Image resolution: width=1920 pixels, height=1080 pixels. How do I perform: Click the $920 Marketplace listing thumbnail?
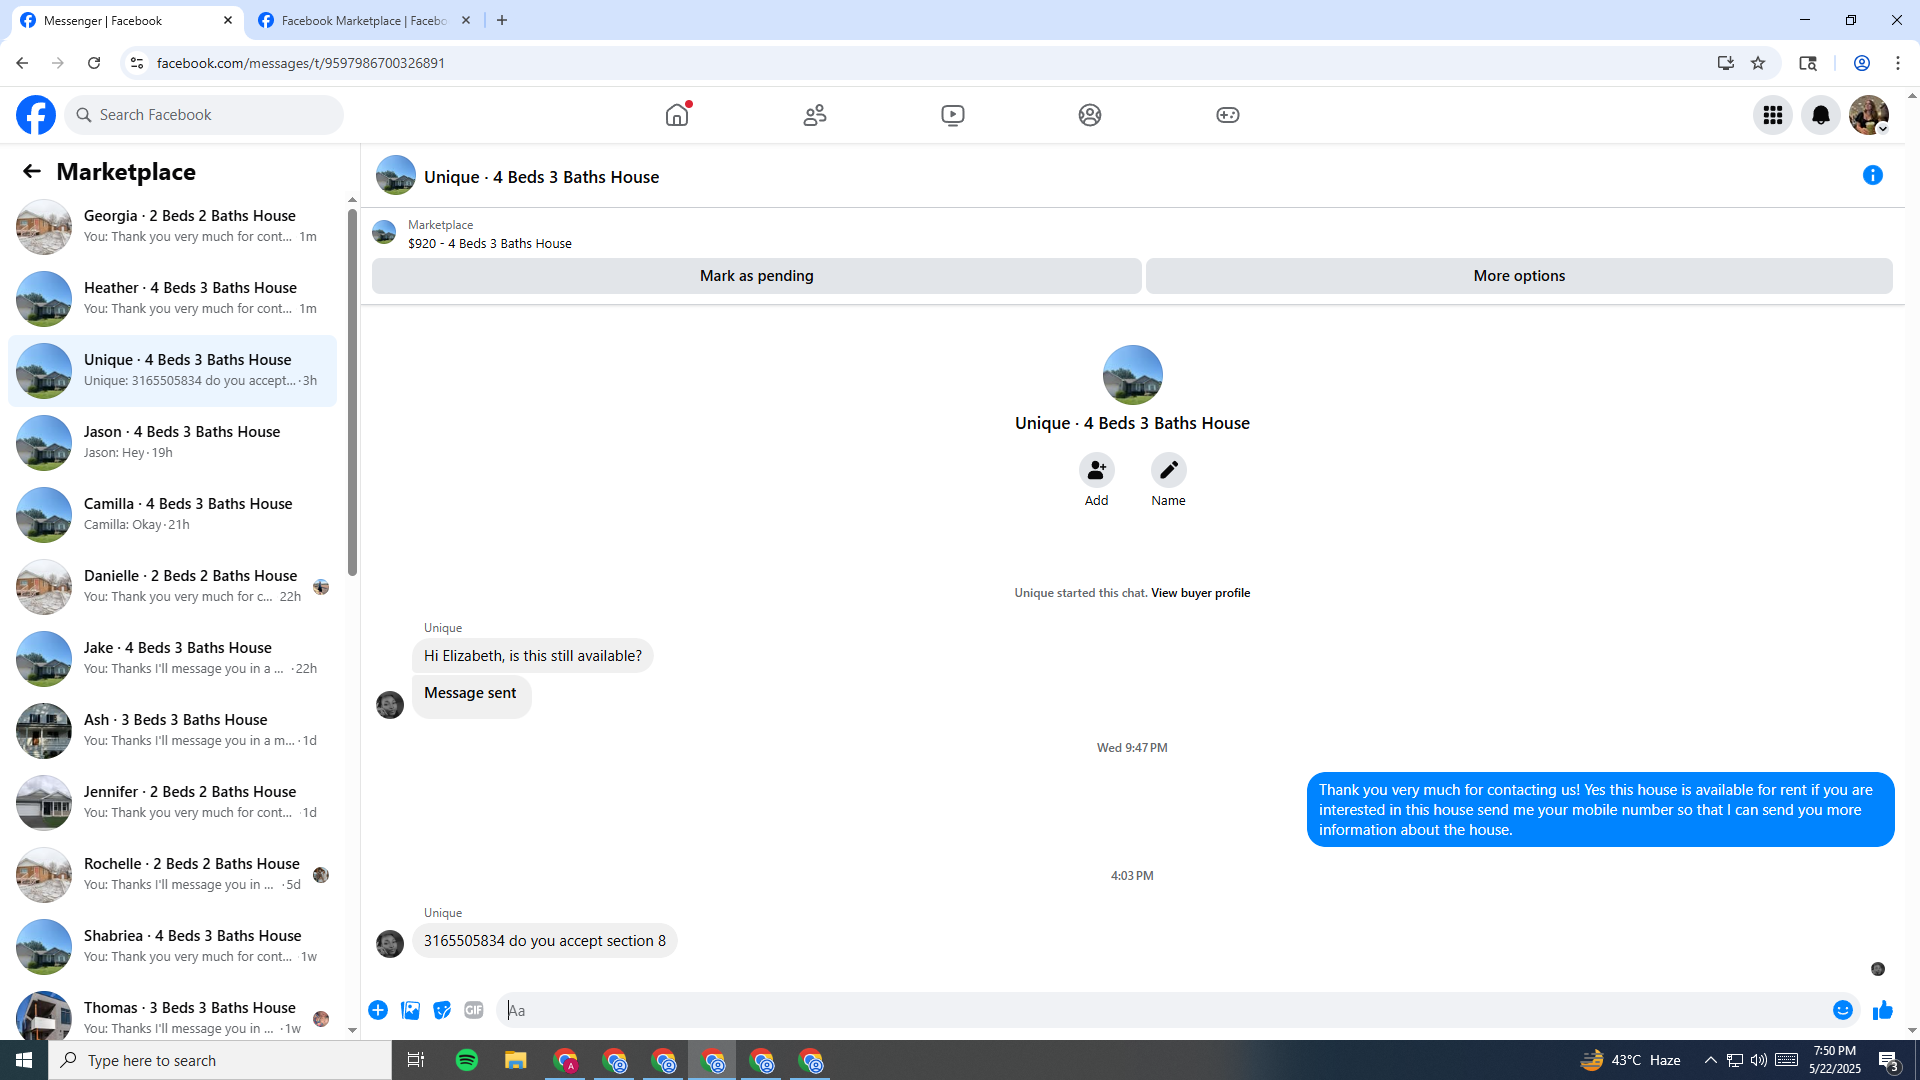pyautogui.click(x=384, y=233)
